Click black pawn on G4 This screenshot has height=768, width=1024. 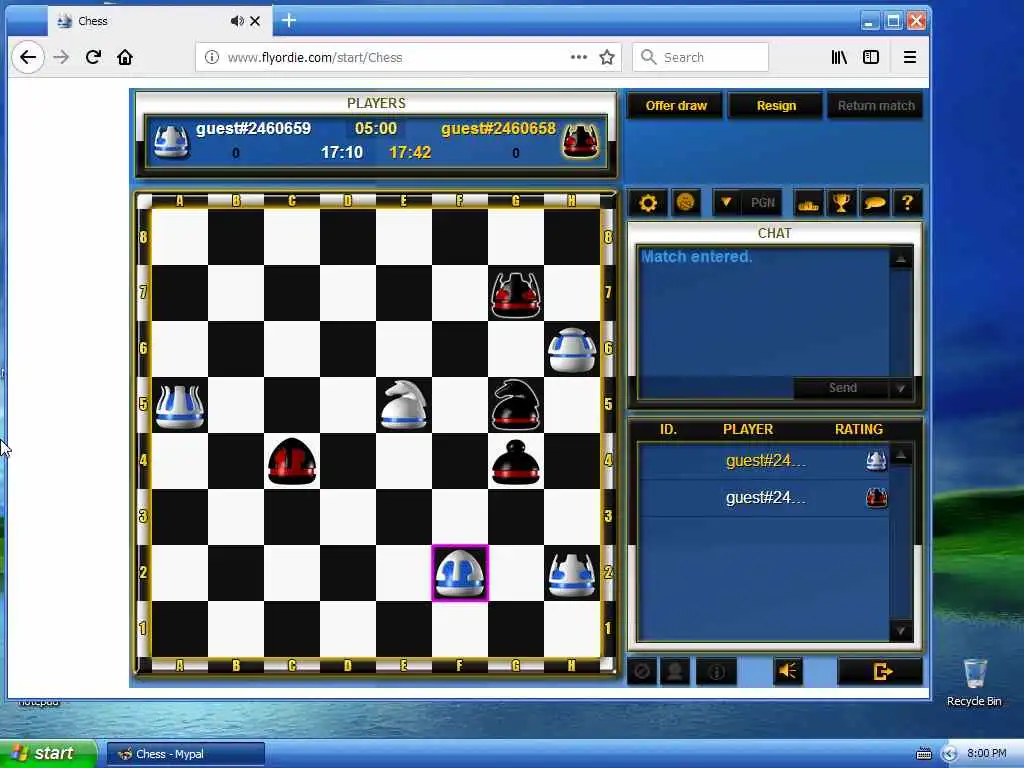pyautogui.click(x=516, y=462)
